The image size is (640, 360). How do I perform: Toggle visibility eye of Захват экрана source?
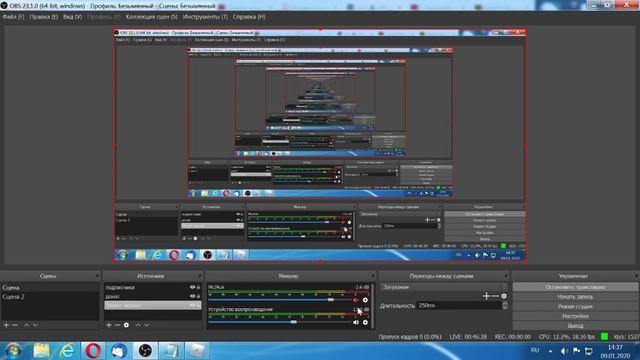[x=192, y=305]
